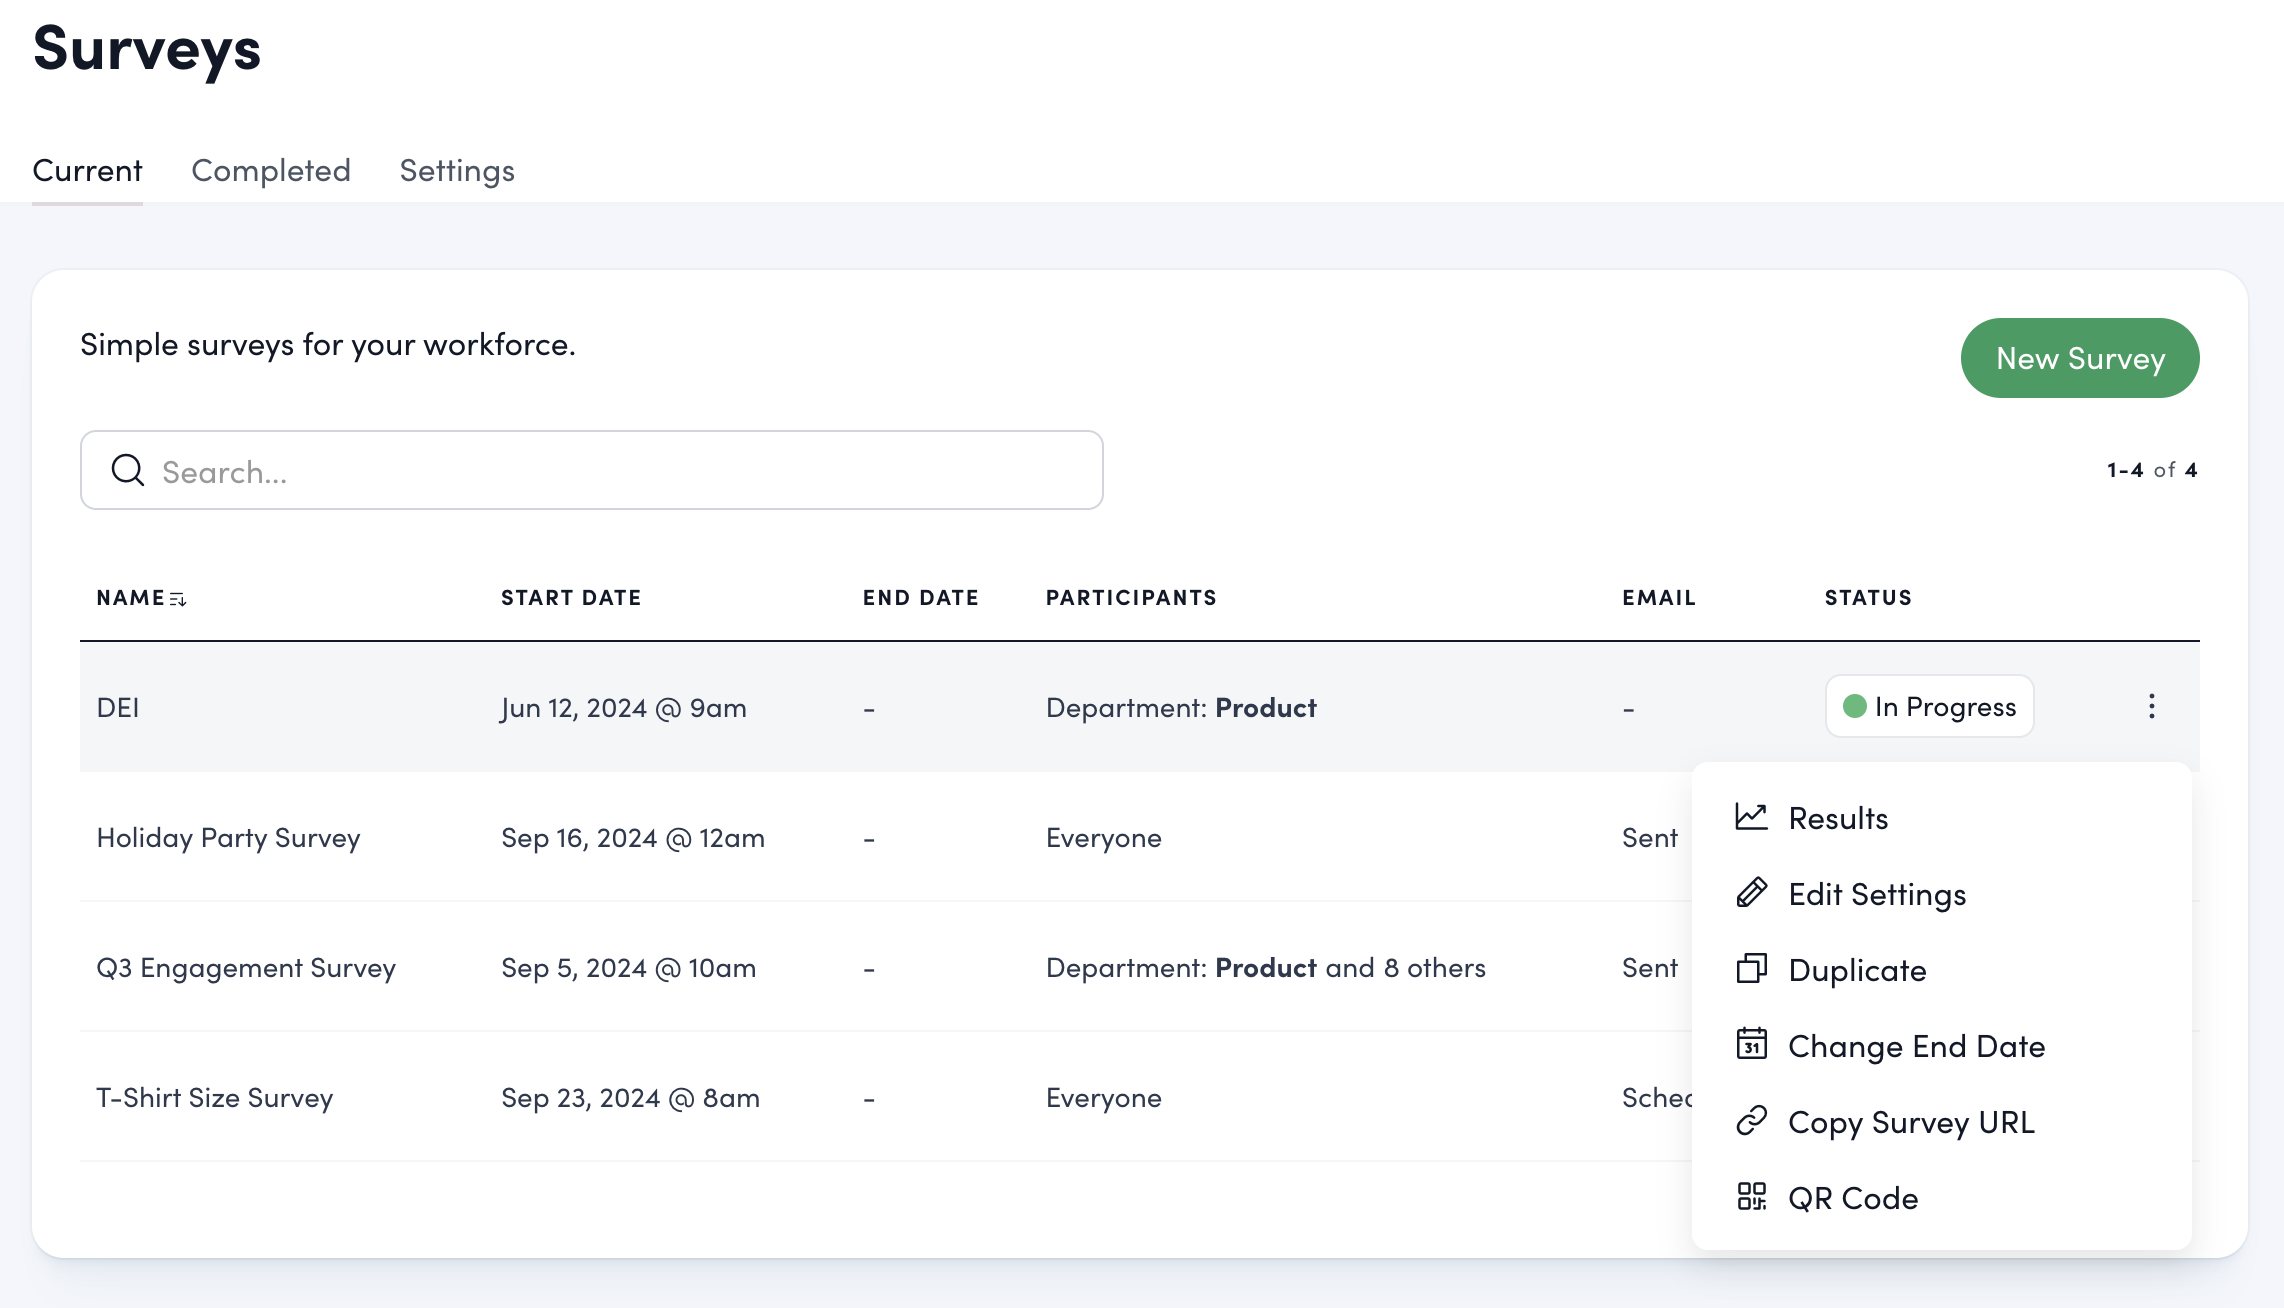Click the Edit Settings pencil icon

(1751, 893)
